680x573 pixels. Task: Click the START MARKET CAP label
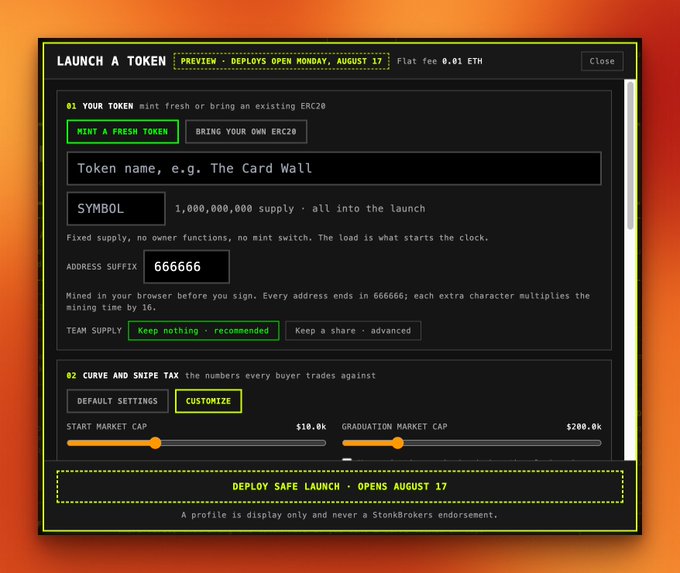pyautogui.click(x=107, y=427)
